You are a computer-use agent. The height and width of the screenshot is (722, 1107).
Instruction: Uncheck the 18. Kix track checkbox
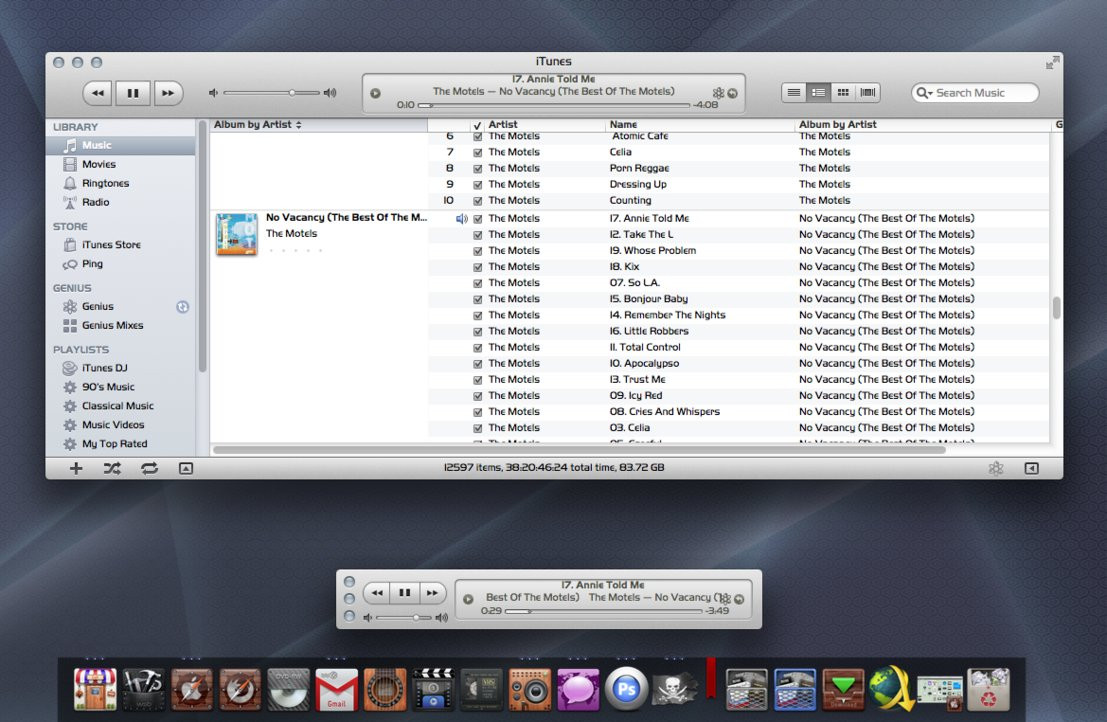(x=478, y=267)
